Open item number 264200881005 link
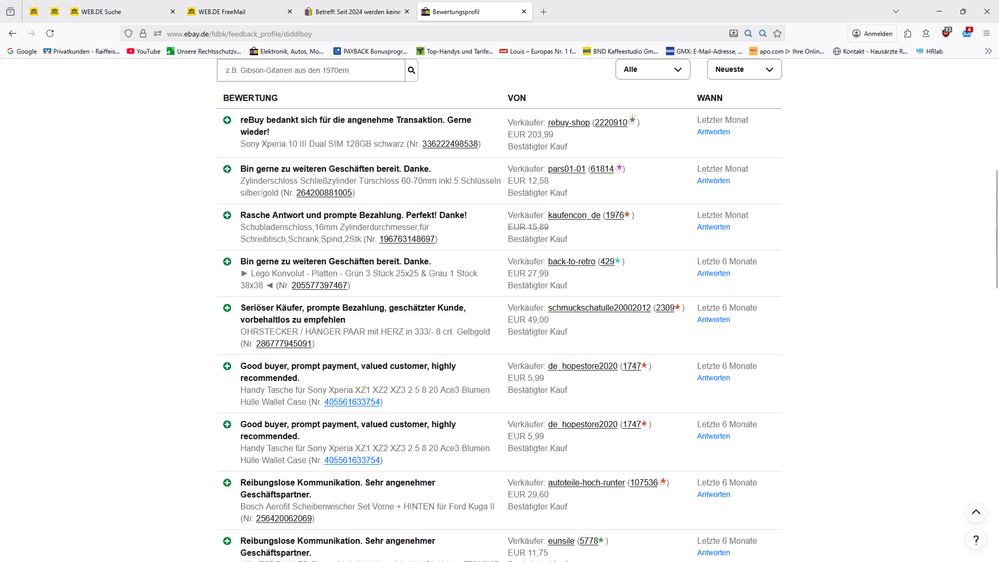Image resolution: width=999 pixels, height=562 pixels. click(324, 193)
